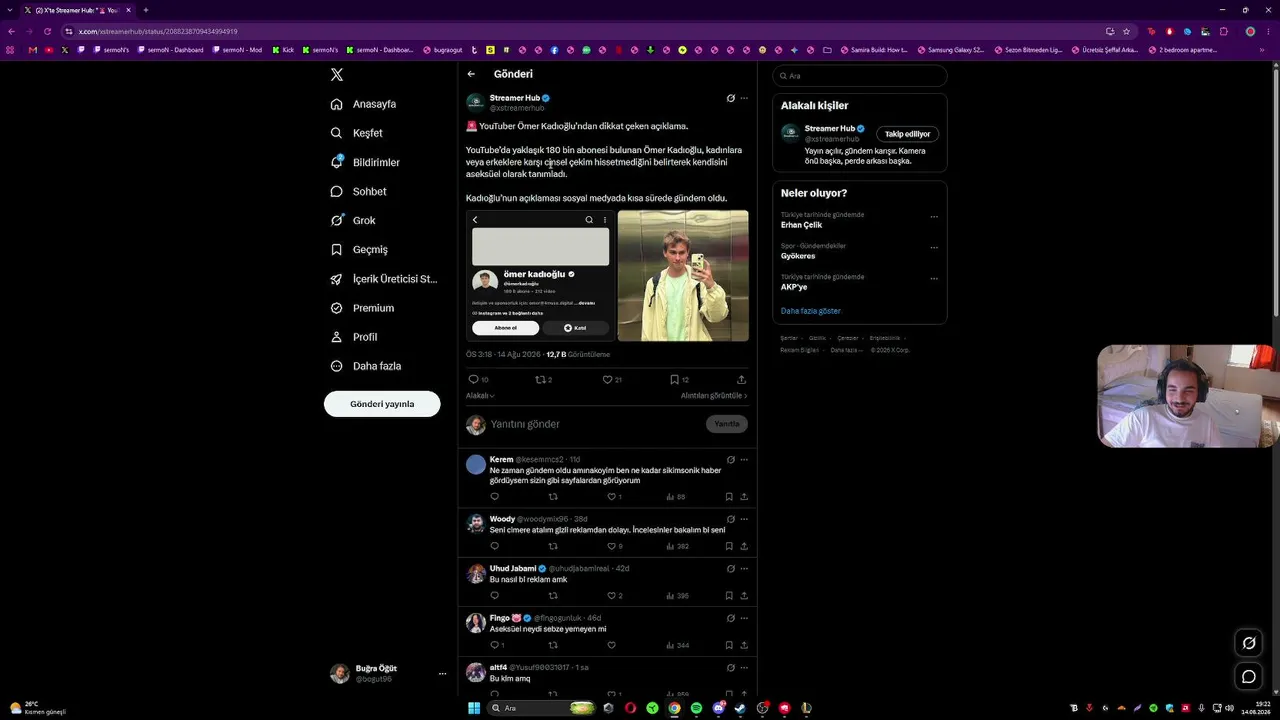
Task: Reply to Kerem's comment
Action: tap(494, 497)
